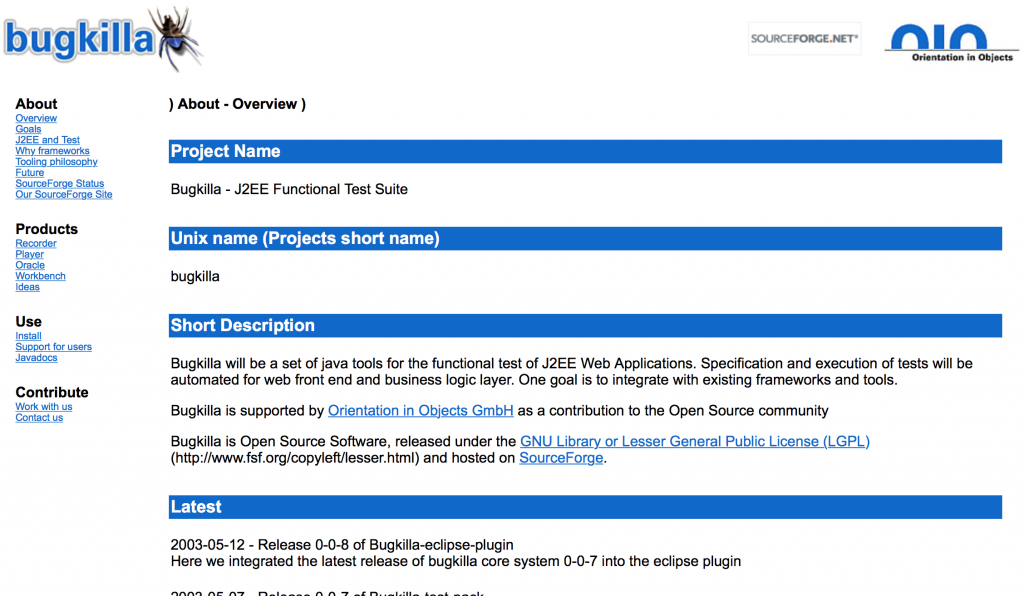This screenshot has width=1024, height=596.
Task: Open the Javadocs link
Action: (37, 358)
